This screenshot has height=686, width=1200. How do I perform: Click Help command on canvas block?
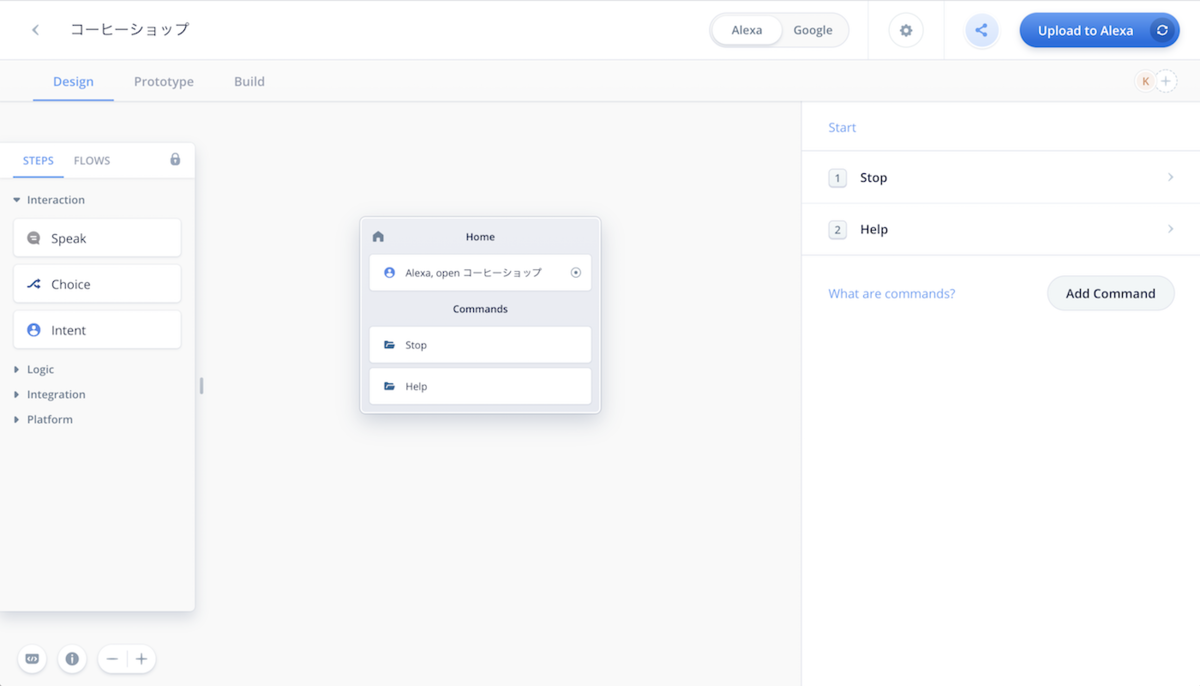click(480, 386)
